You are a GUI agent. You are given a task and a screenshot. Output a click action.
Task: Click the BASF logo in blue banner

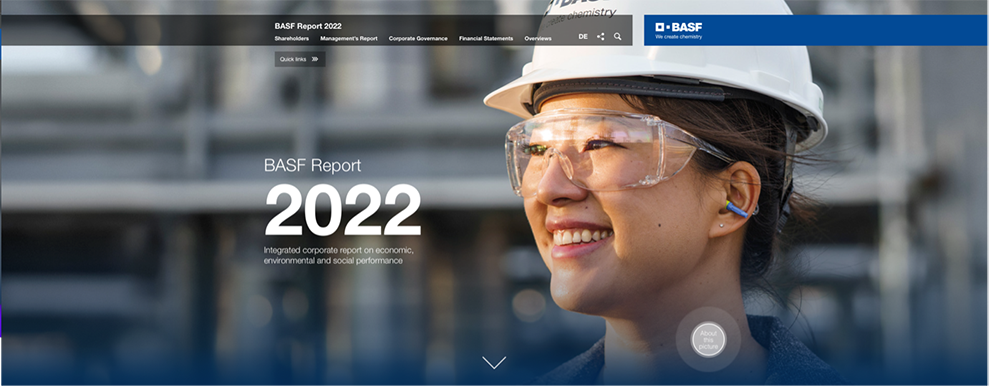679,27
